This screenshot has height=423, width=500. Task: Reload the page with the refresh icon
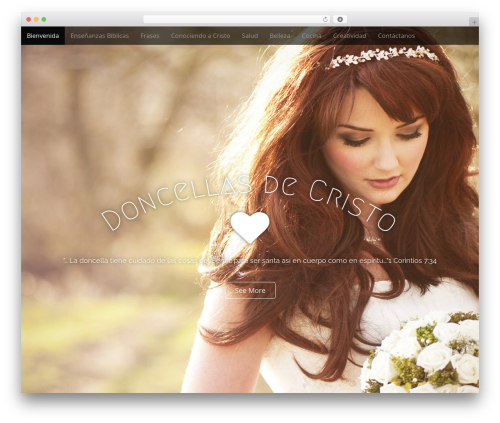326,19
